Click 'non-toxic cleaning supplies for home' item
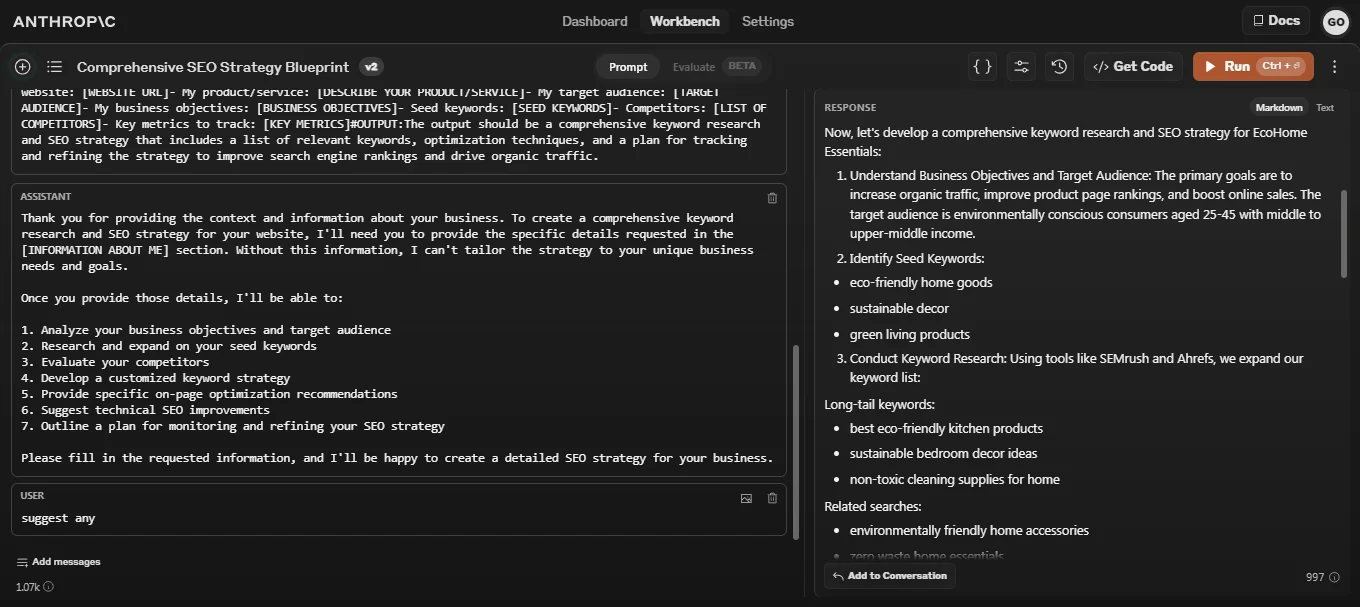 click(955, 480)
